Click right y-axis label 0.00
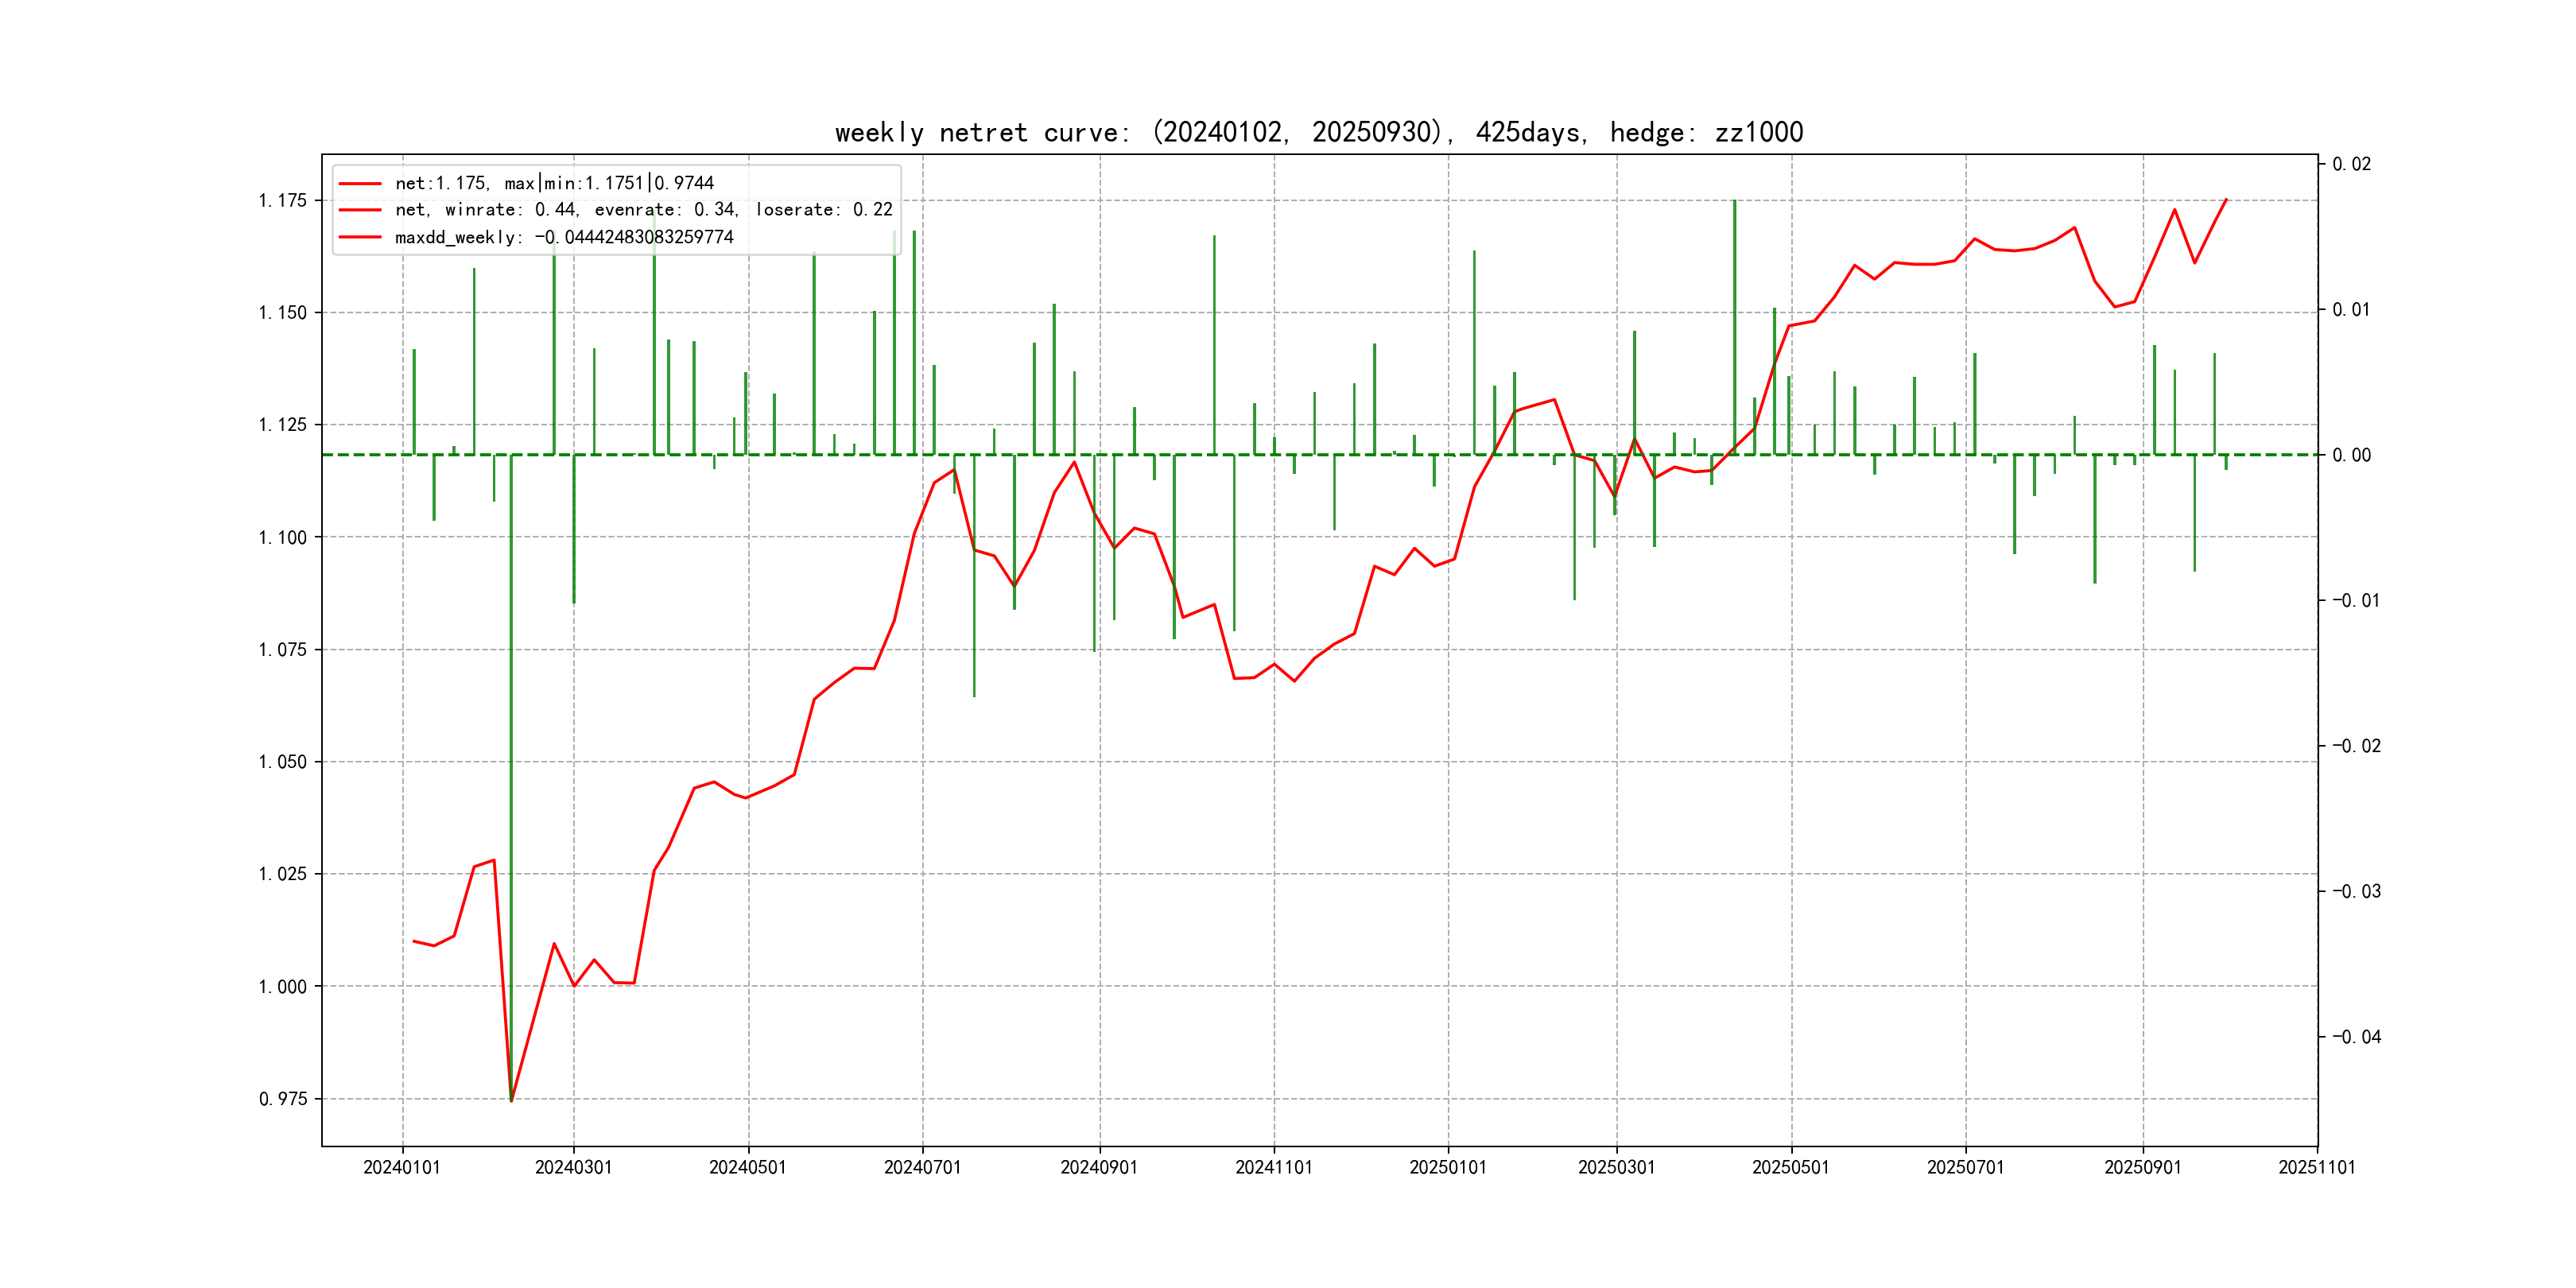This screenshot has height=1288, width=2576. tap(2351, 455)
